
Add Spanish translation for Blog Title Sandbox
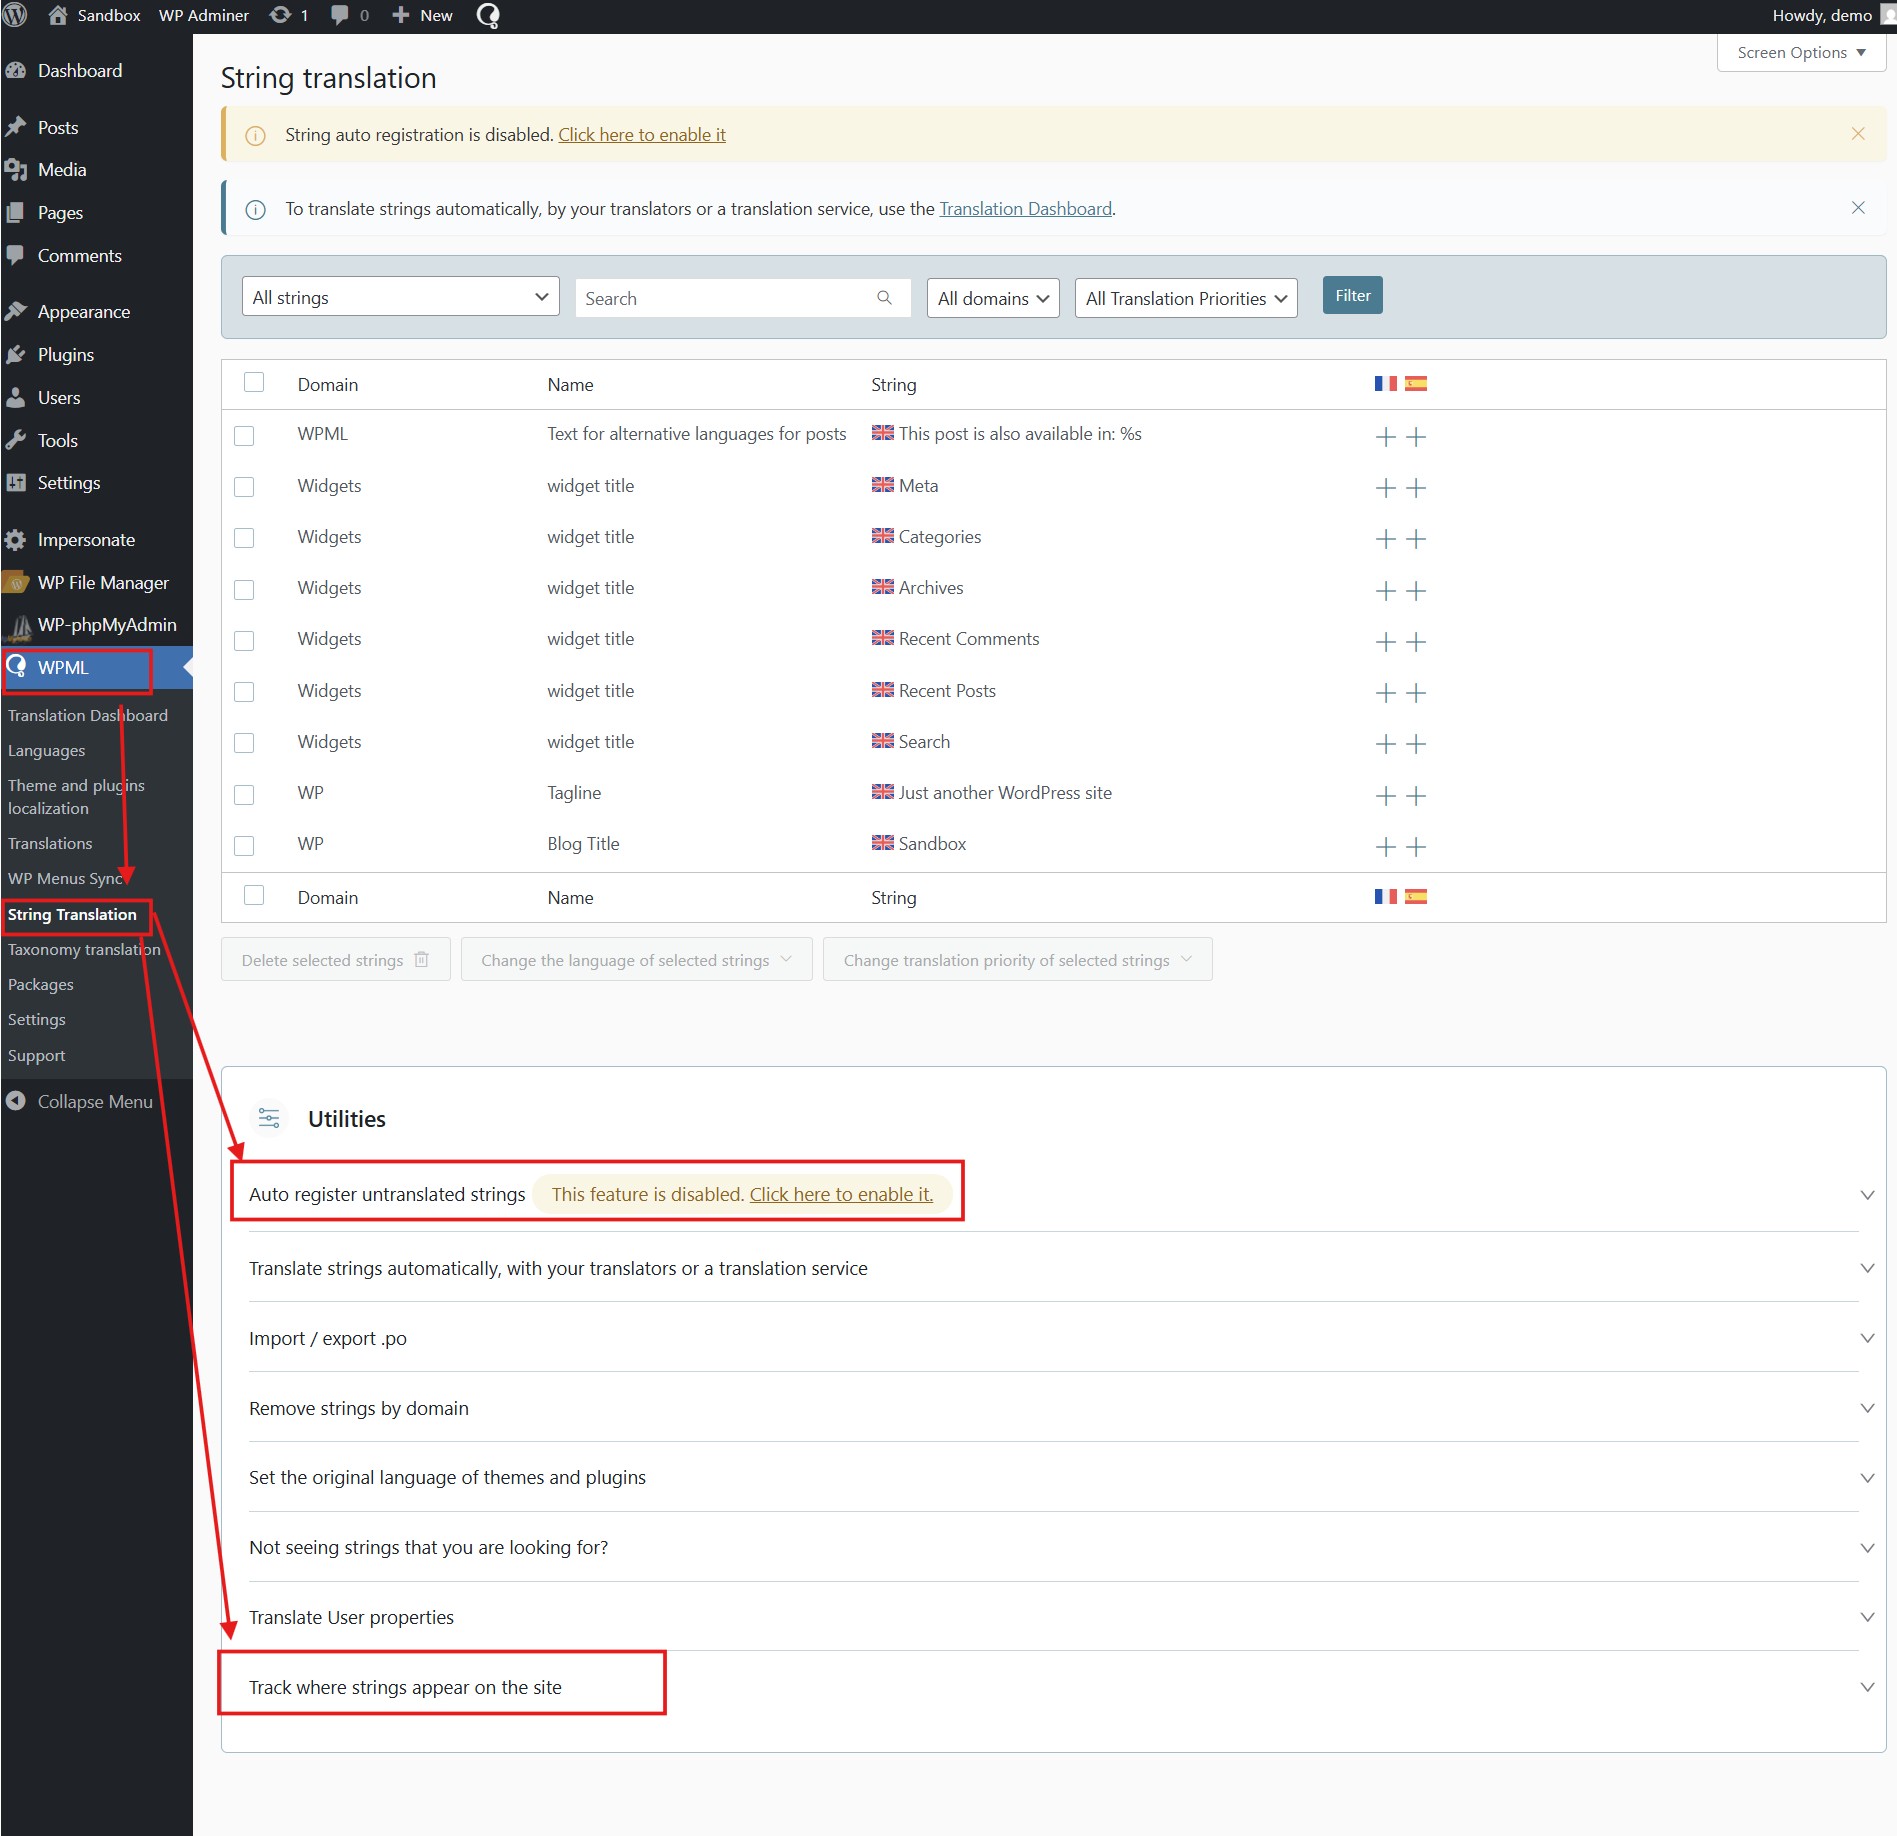(1416, 847)
